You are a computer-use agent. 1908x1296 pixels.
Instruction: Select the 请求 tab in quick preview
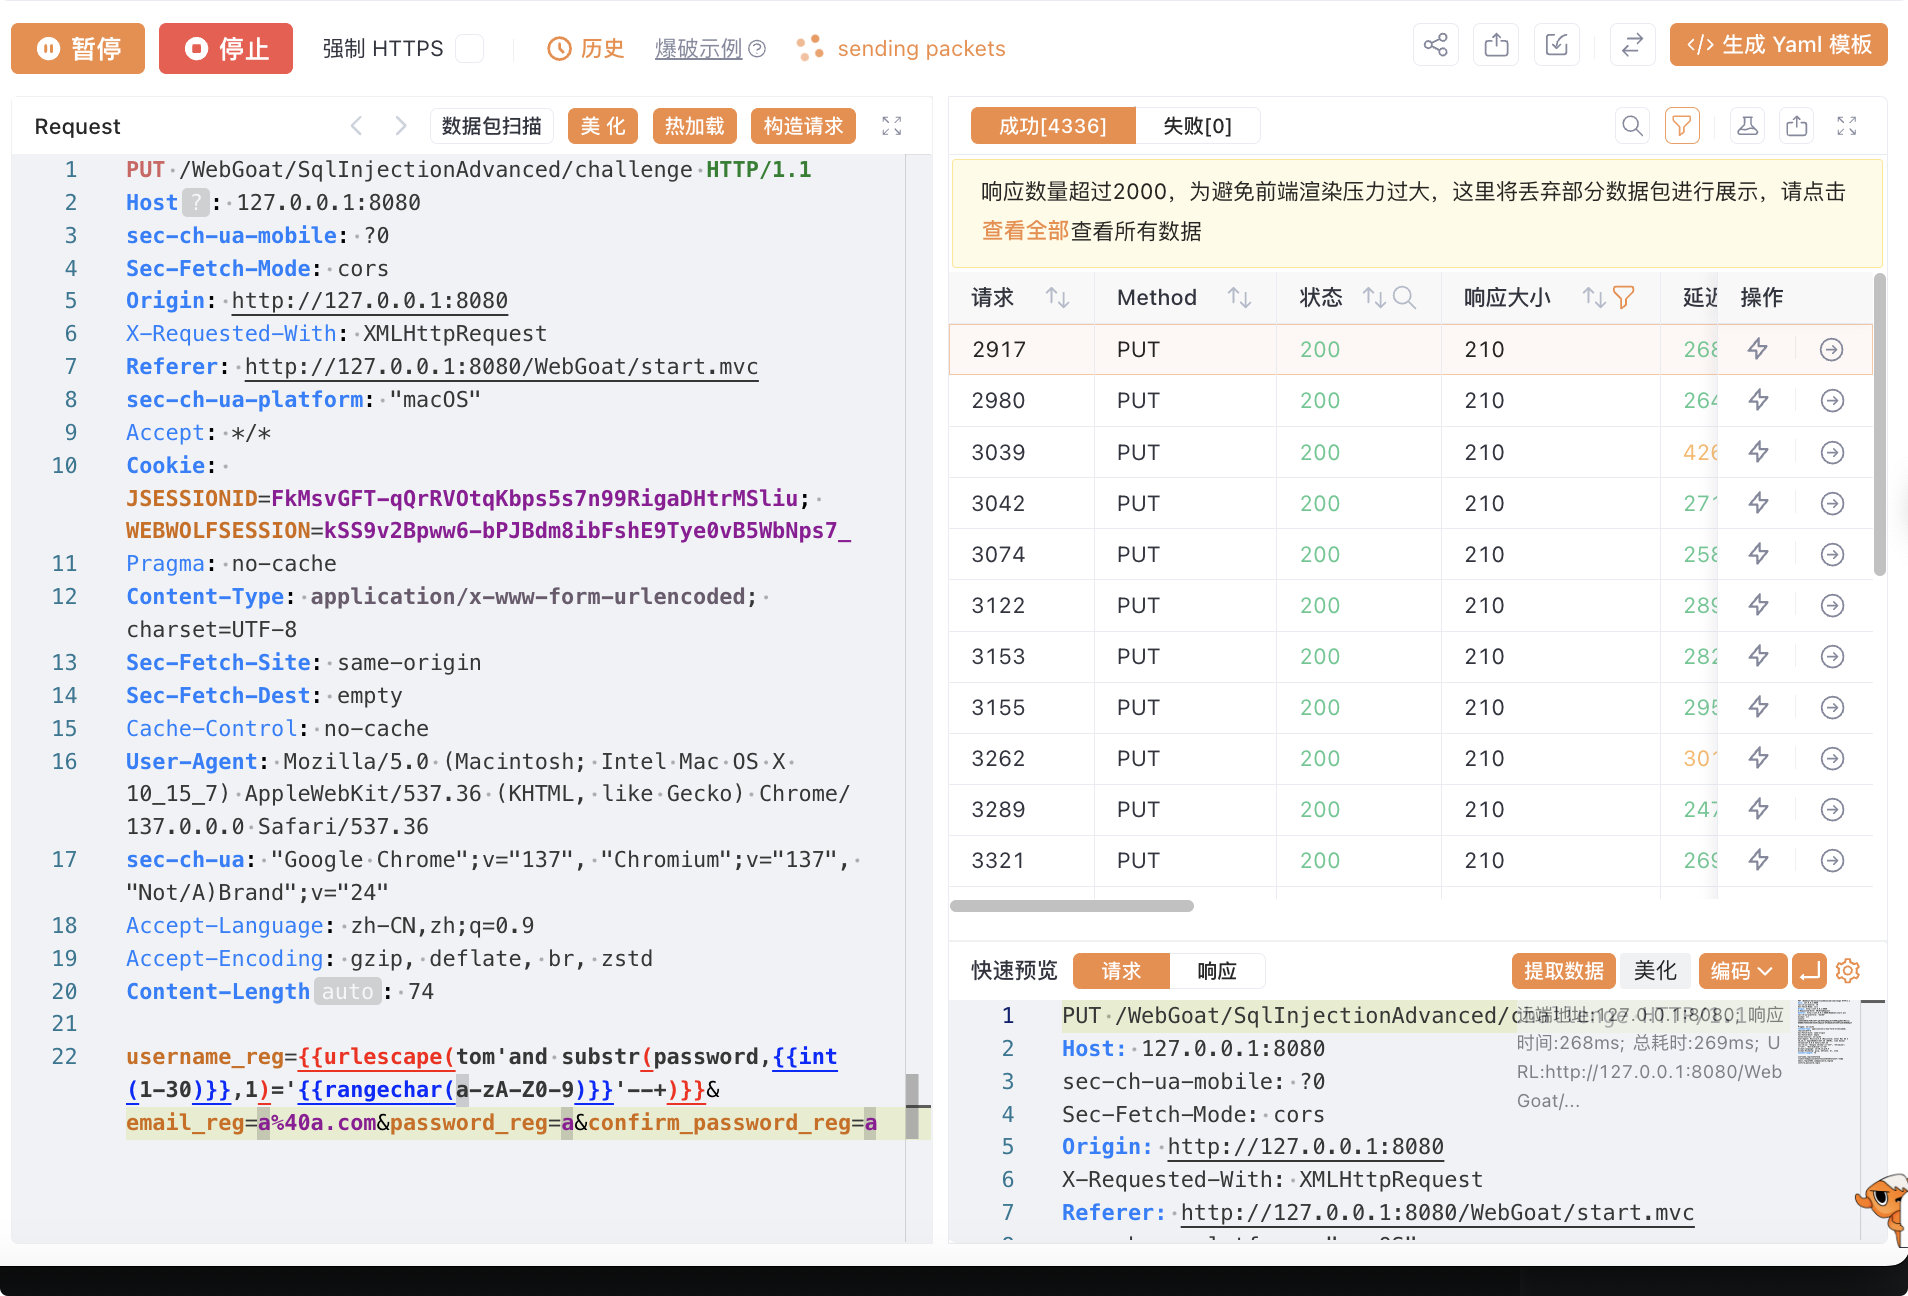[x=1121, y=971]
